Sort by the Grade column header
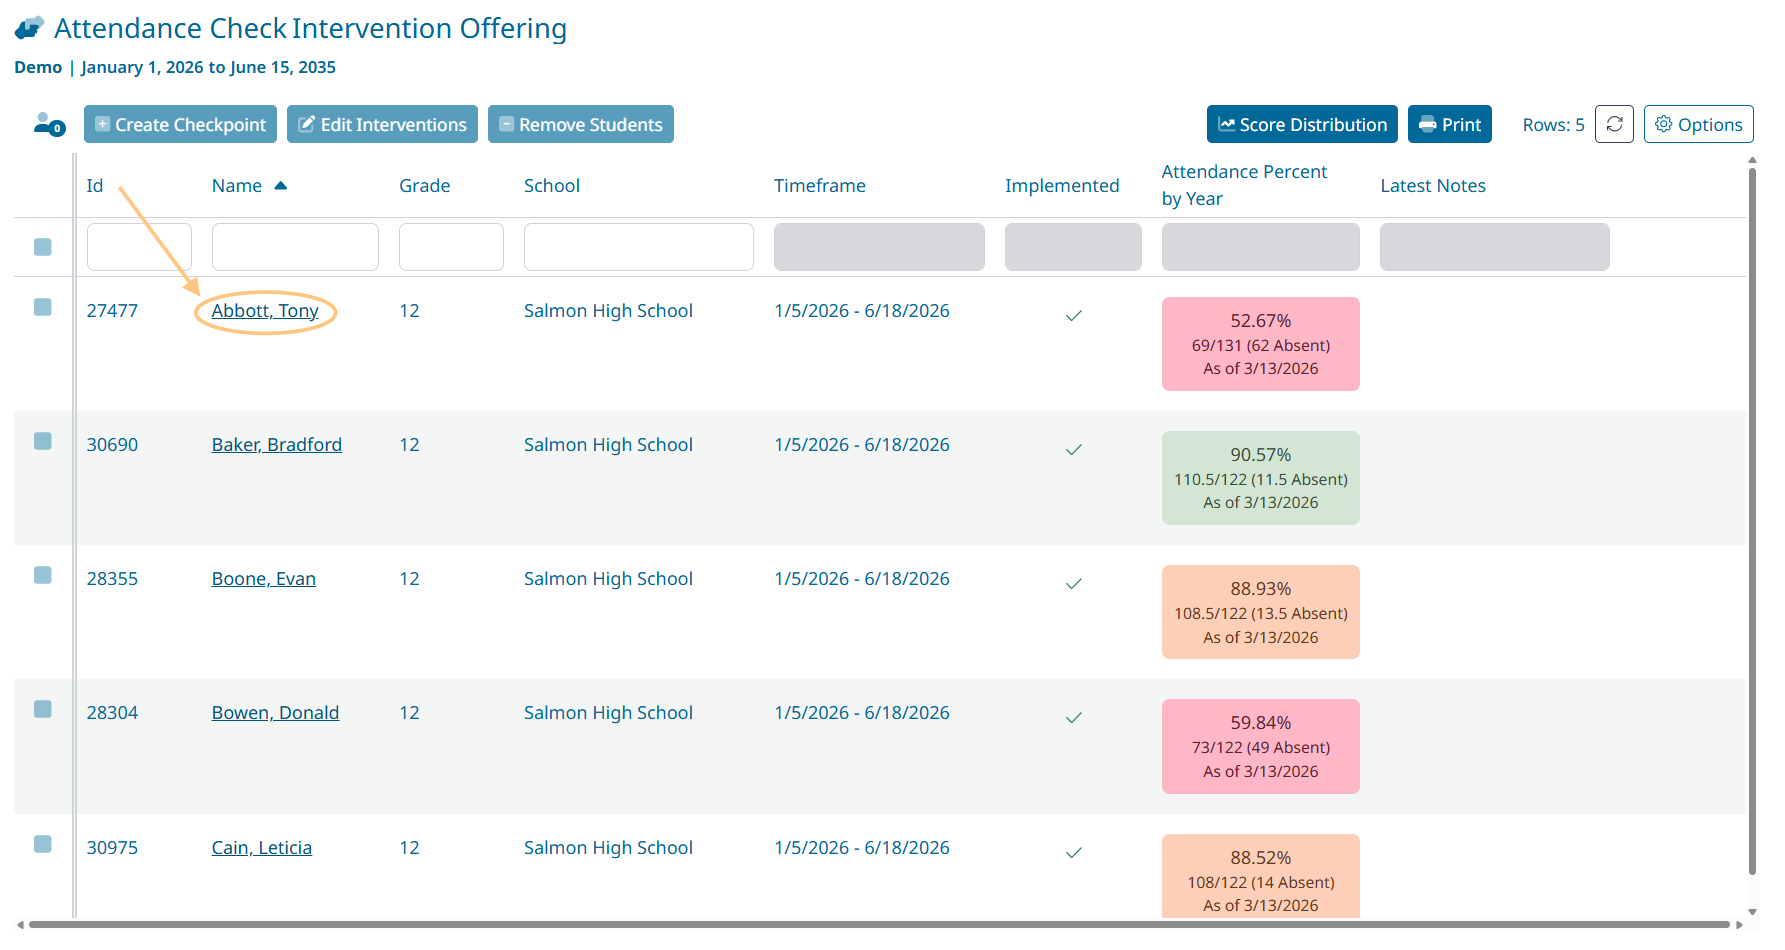This screenshot has width=1785, height=950. (424, 186)
